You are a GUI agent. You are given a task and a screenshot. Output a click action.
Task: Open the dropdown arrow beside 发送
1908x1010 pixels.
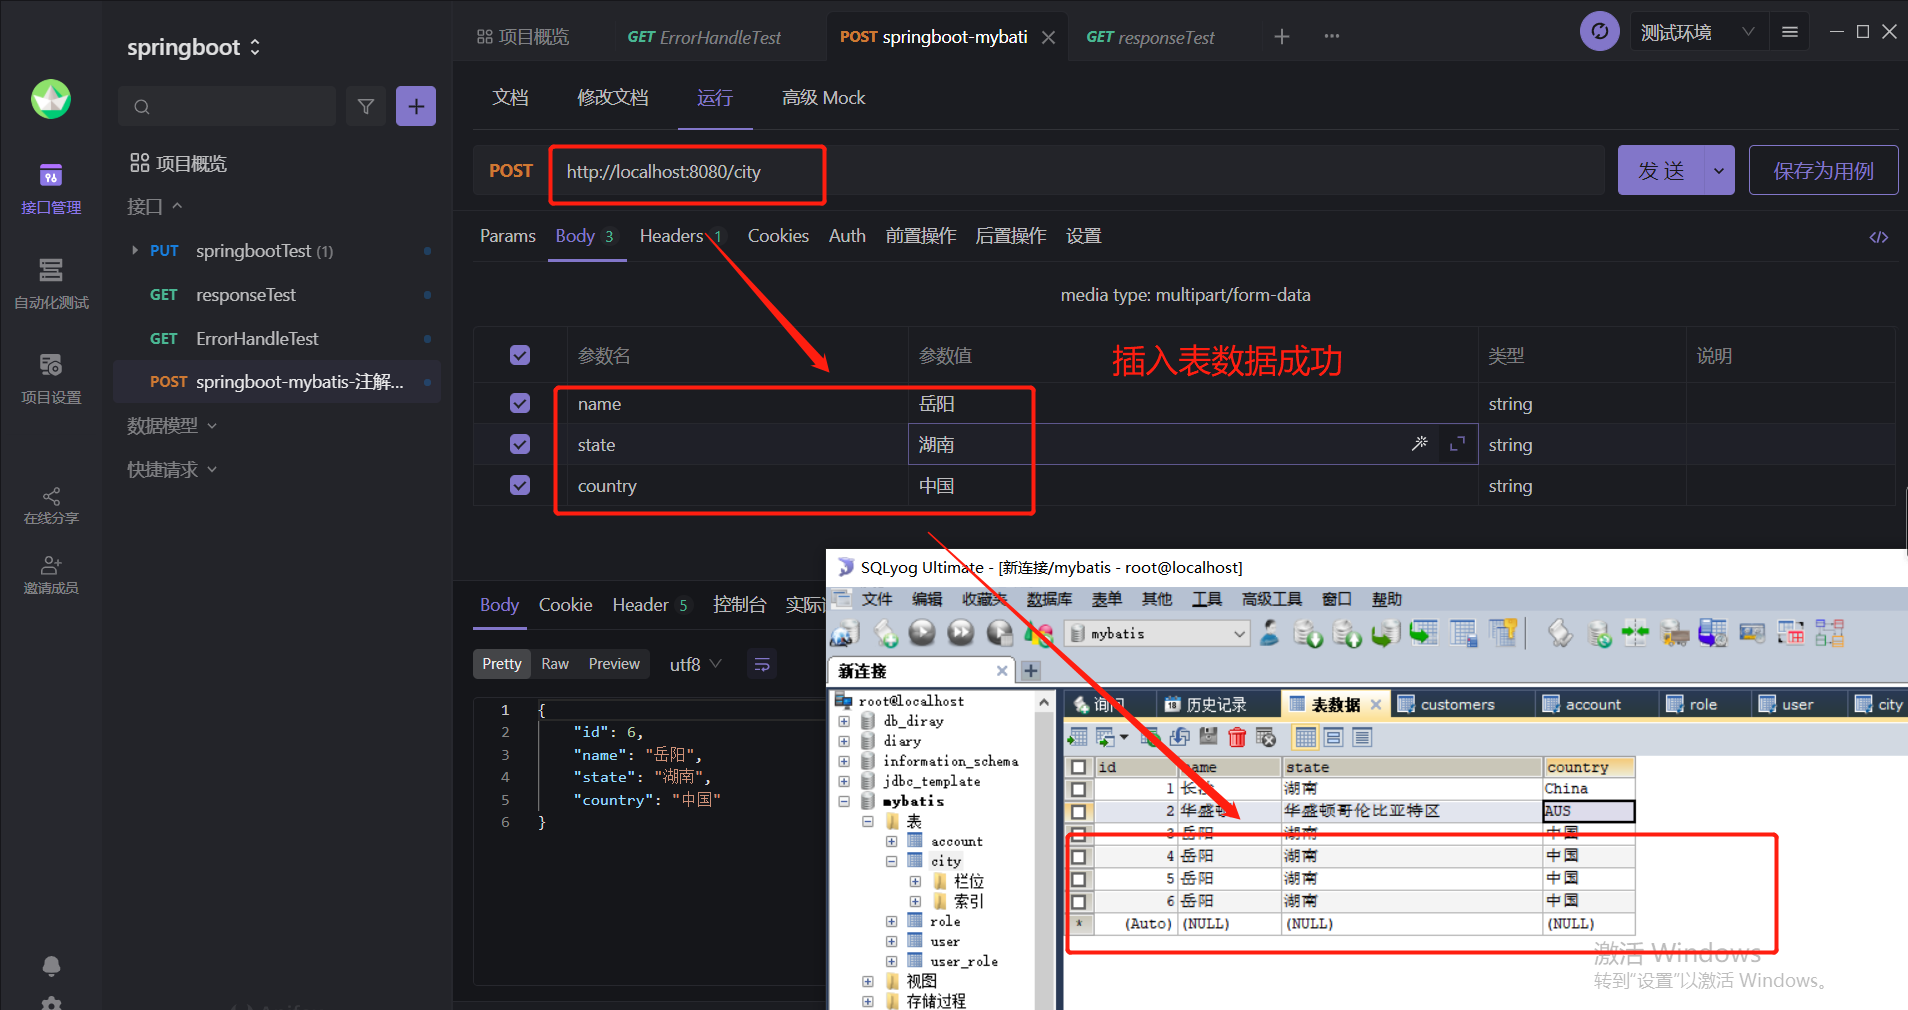[1719, 170]
